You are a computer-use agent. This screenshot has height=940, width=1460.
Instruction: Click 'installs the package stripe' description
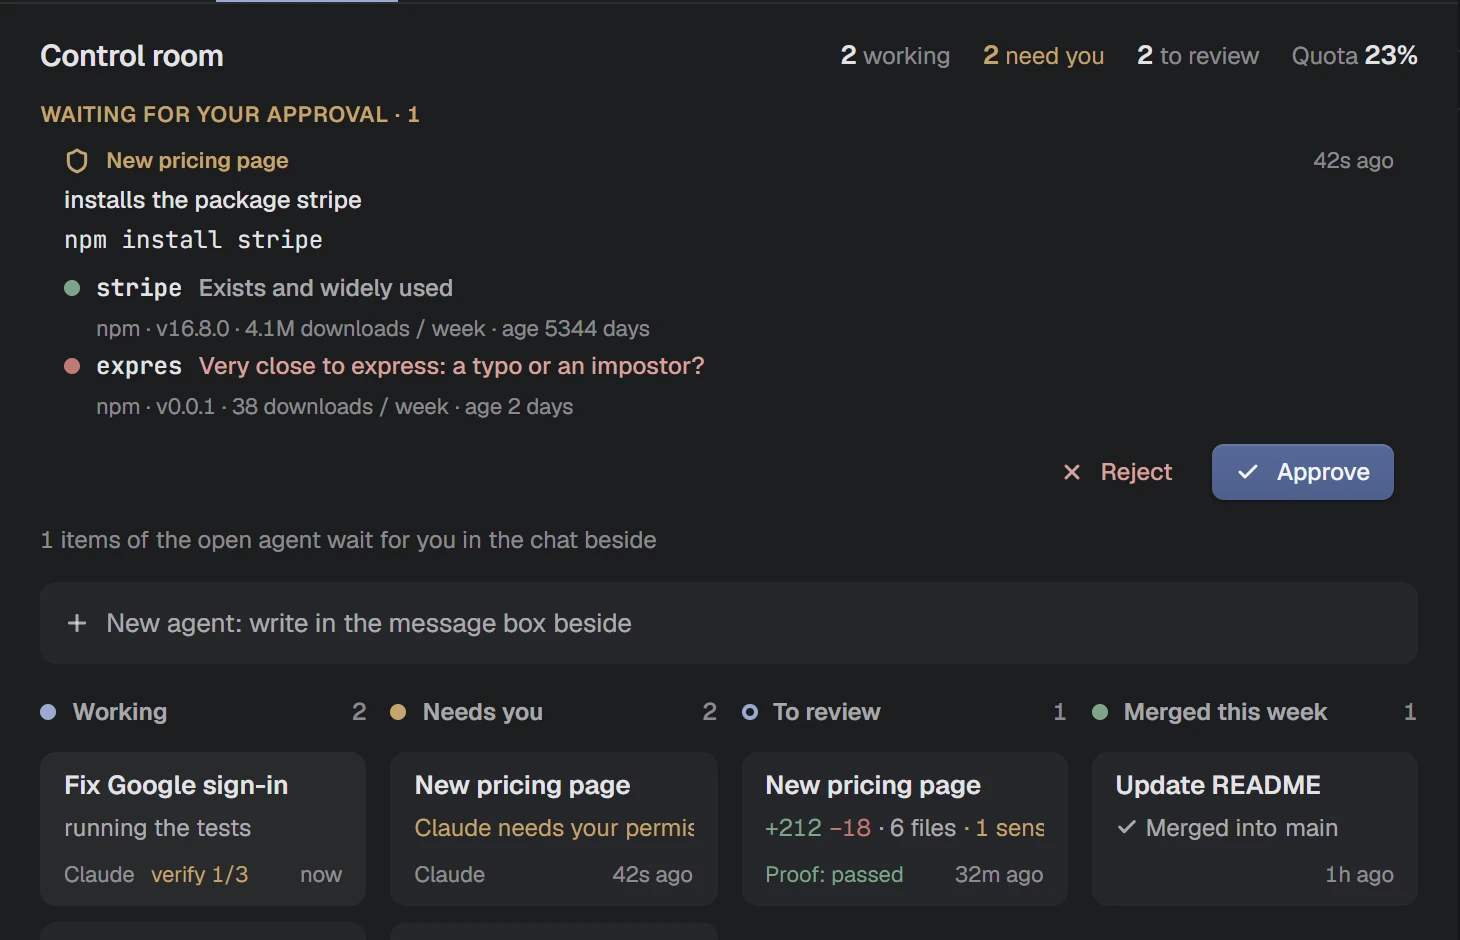click(x=212, y=200)
